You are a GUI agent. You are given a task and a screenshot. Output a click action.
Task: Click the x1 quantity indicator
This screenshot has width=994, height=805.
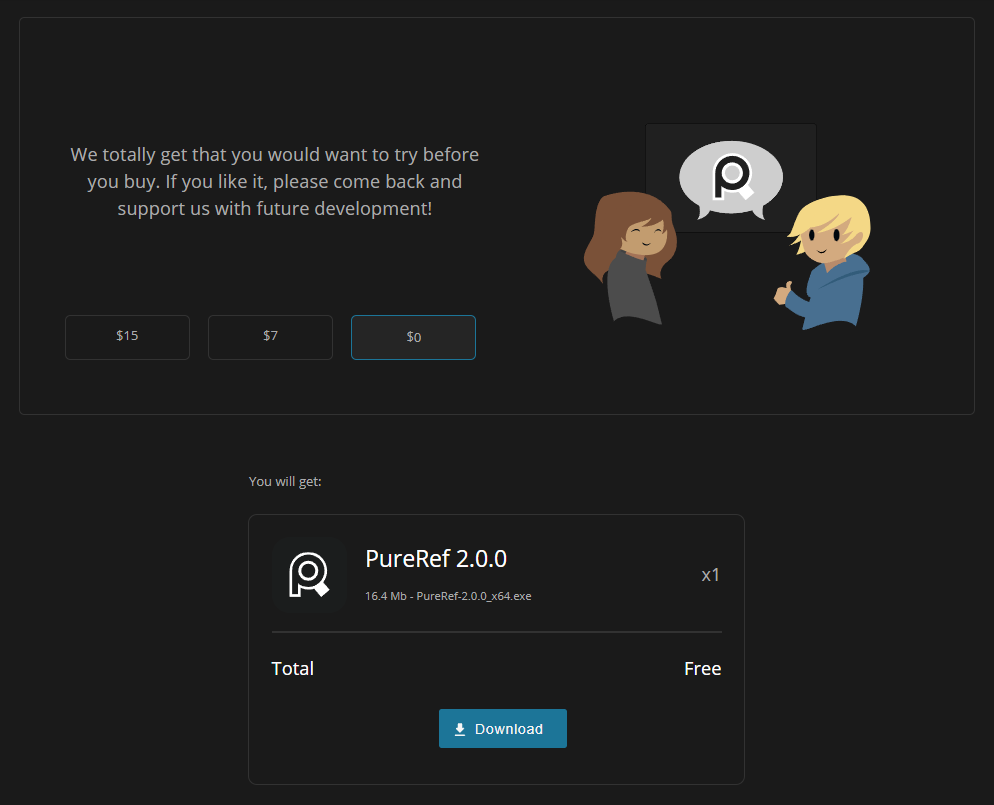tap(710, 575)
